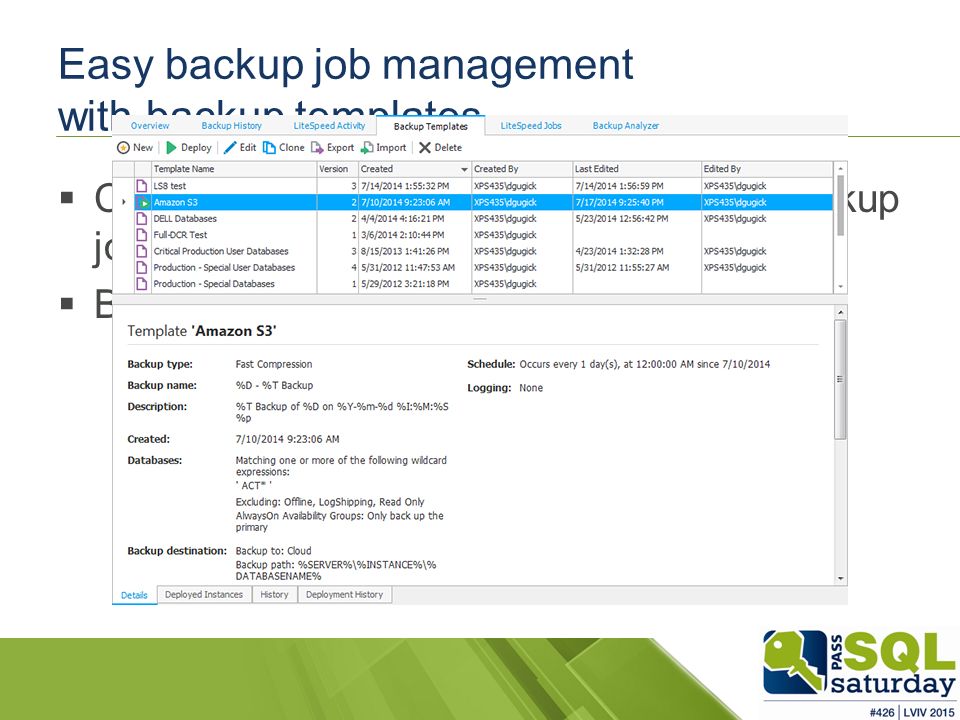The image size is (960, 720).
Task: Select the 'Amazon S3' template name
Action: click(176, 202)
